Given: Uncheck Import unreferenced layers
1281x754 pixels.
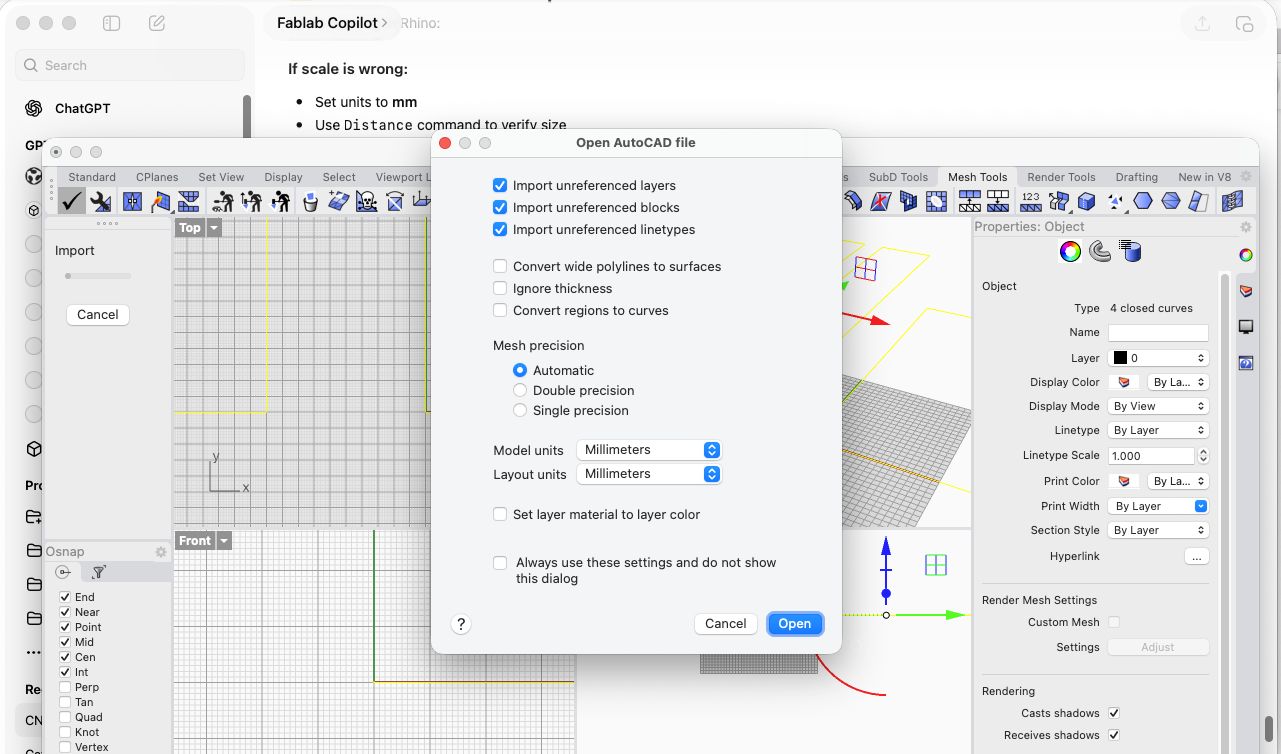Looking at the screenshot, I should tap(500, 185).
